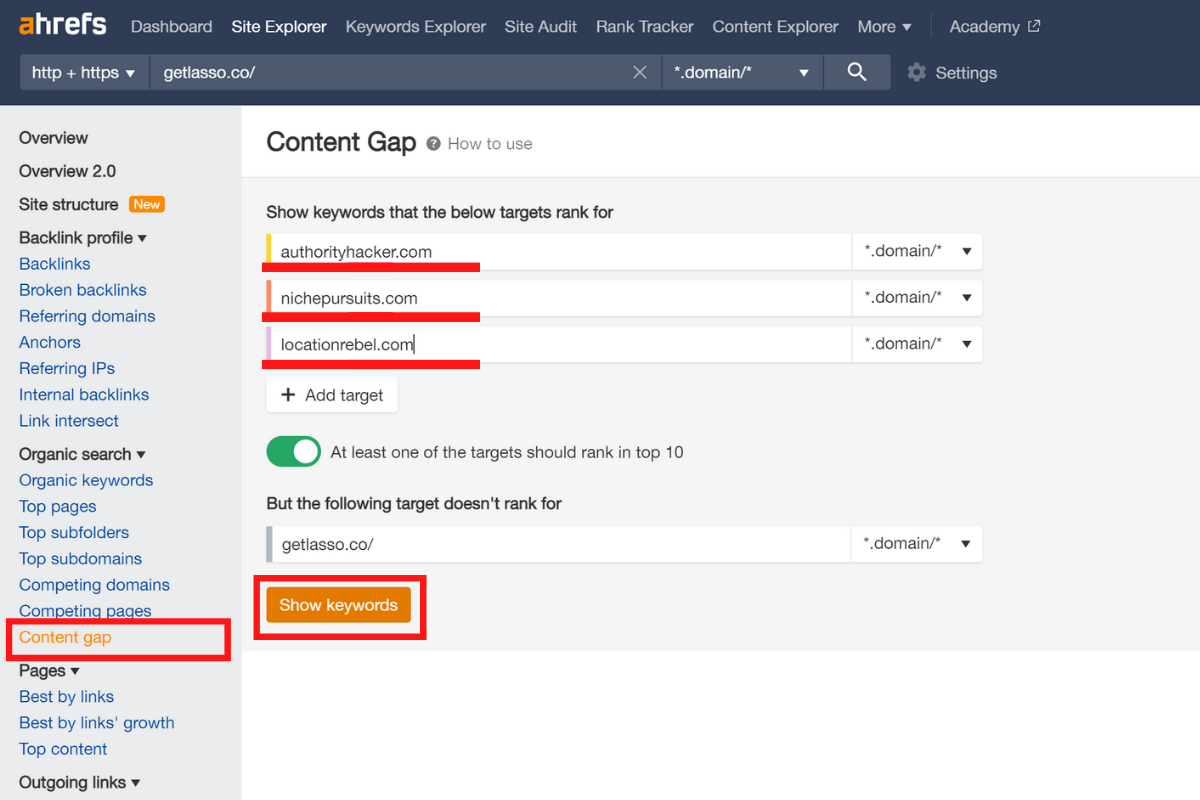Open Site structure in sidebar

68,204
